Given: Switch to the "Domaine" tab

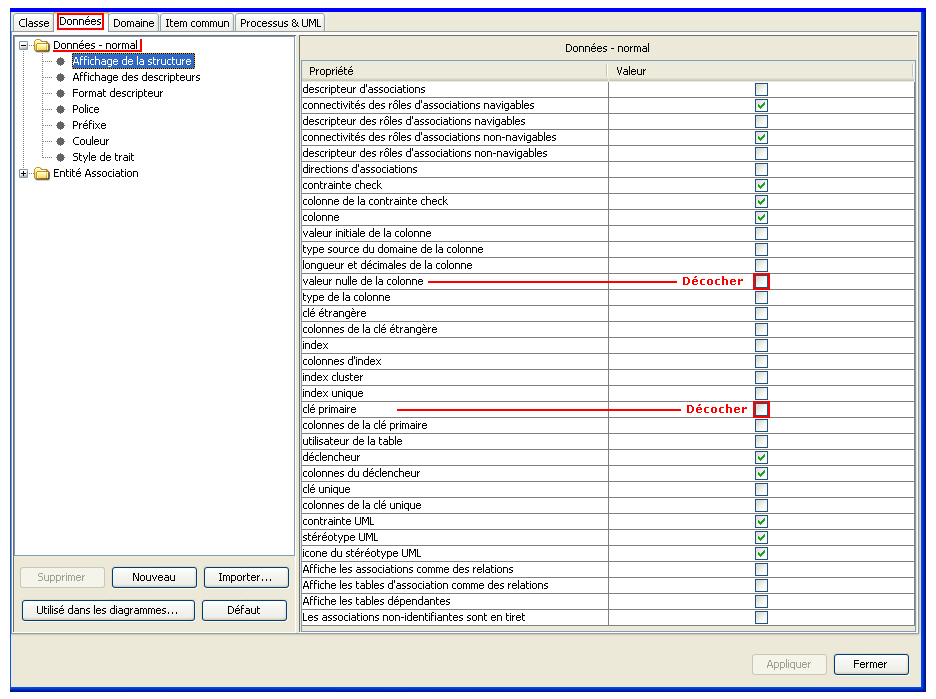Looking at the screenshot, I should [x=133, y=21].
